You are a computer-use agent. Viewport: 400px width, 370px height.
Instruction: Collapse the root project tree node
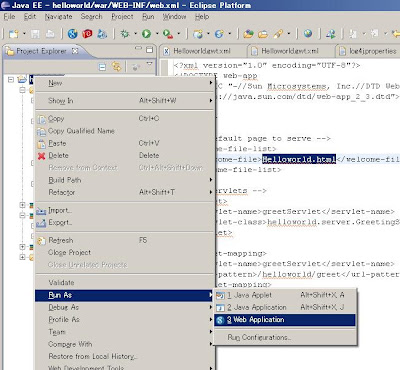tap(11, 79)
